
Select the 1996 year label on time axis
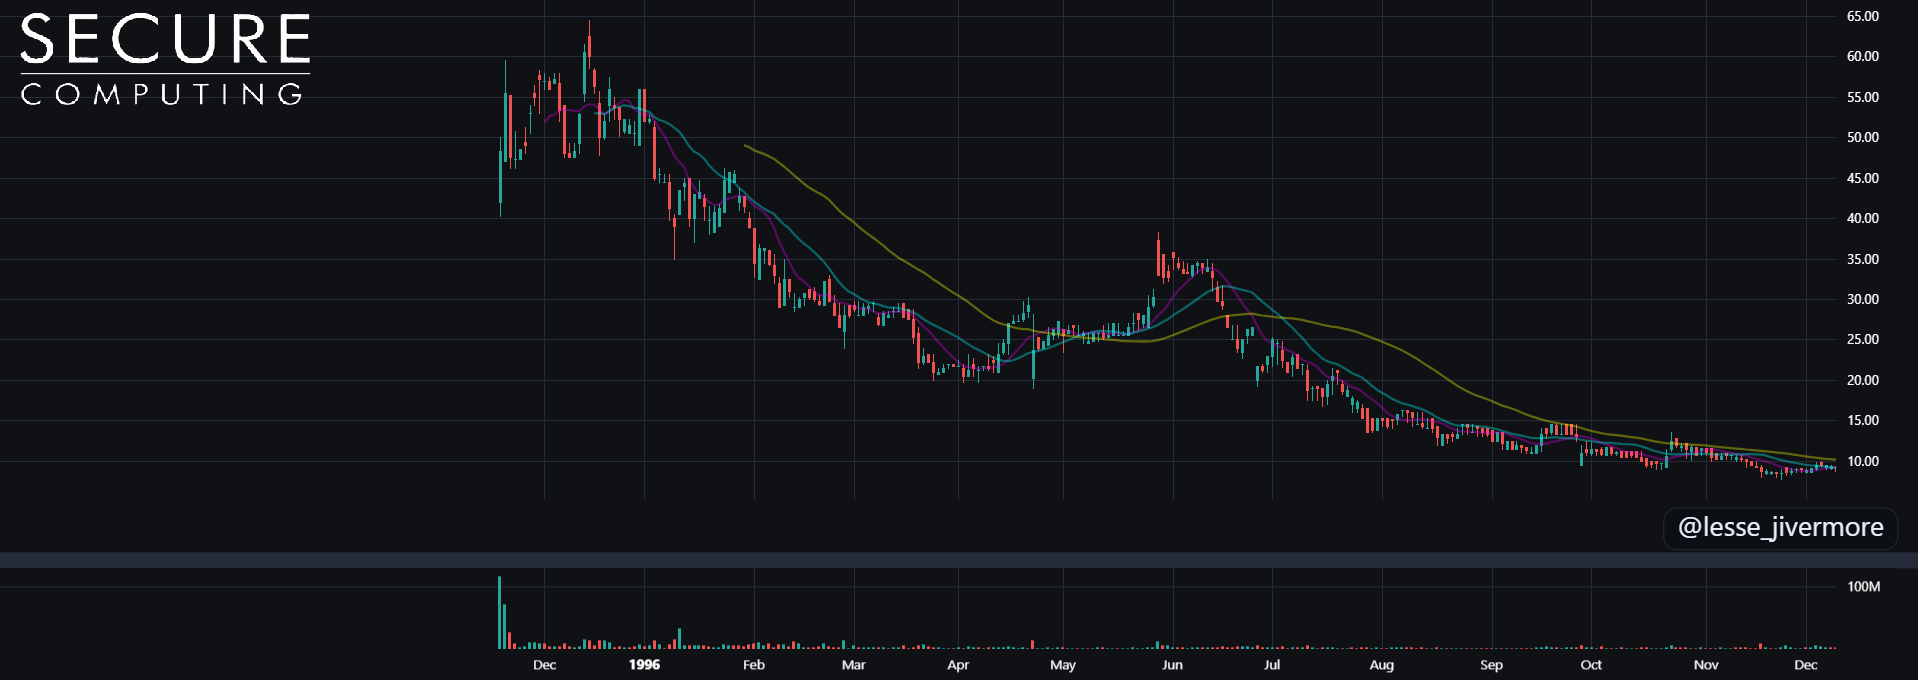tap(644, 665)
